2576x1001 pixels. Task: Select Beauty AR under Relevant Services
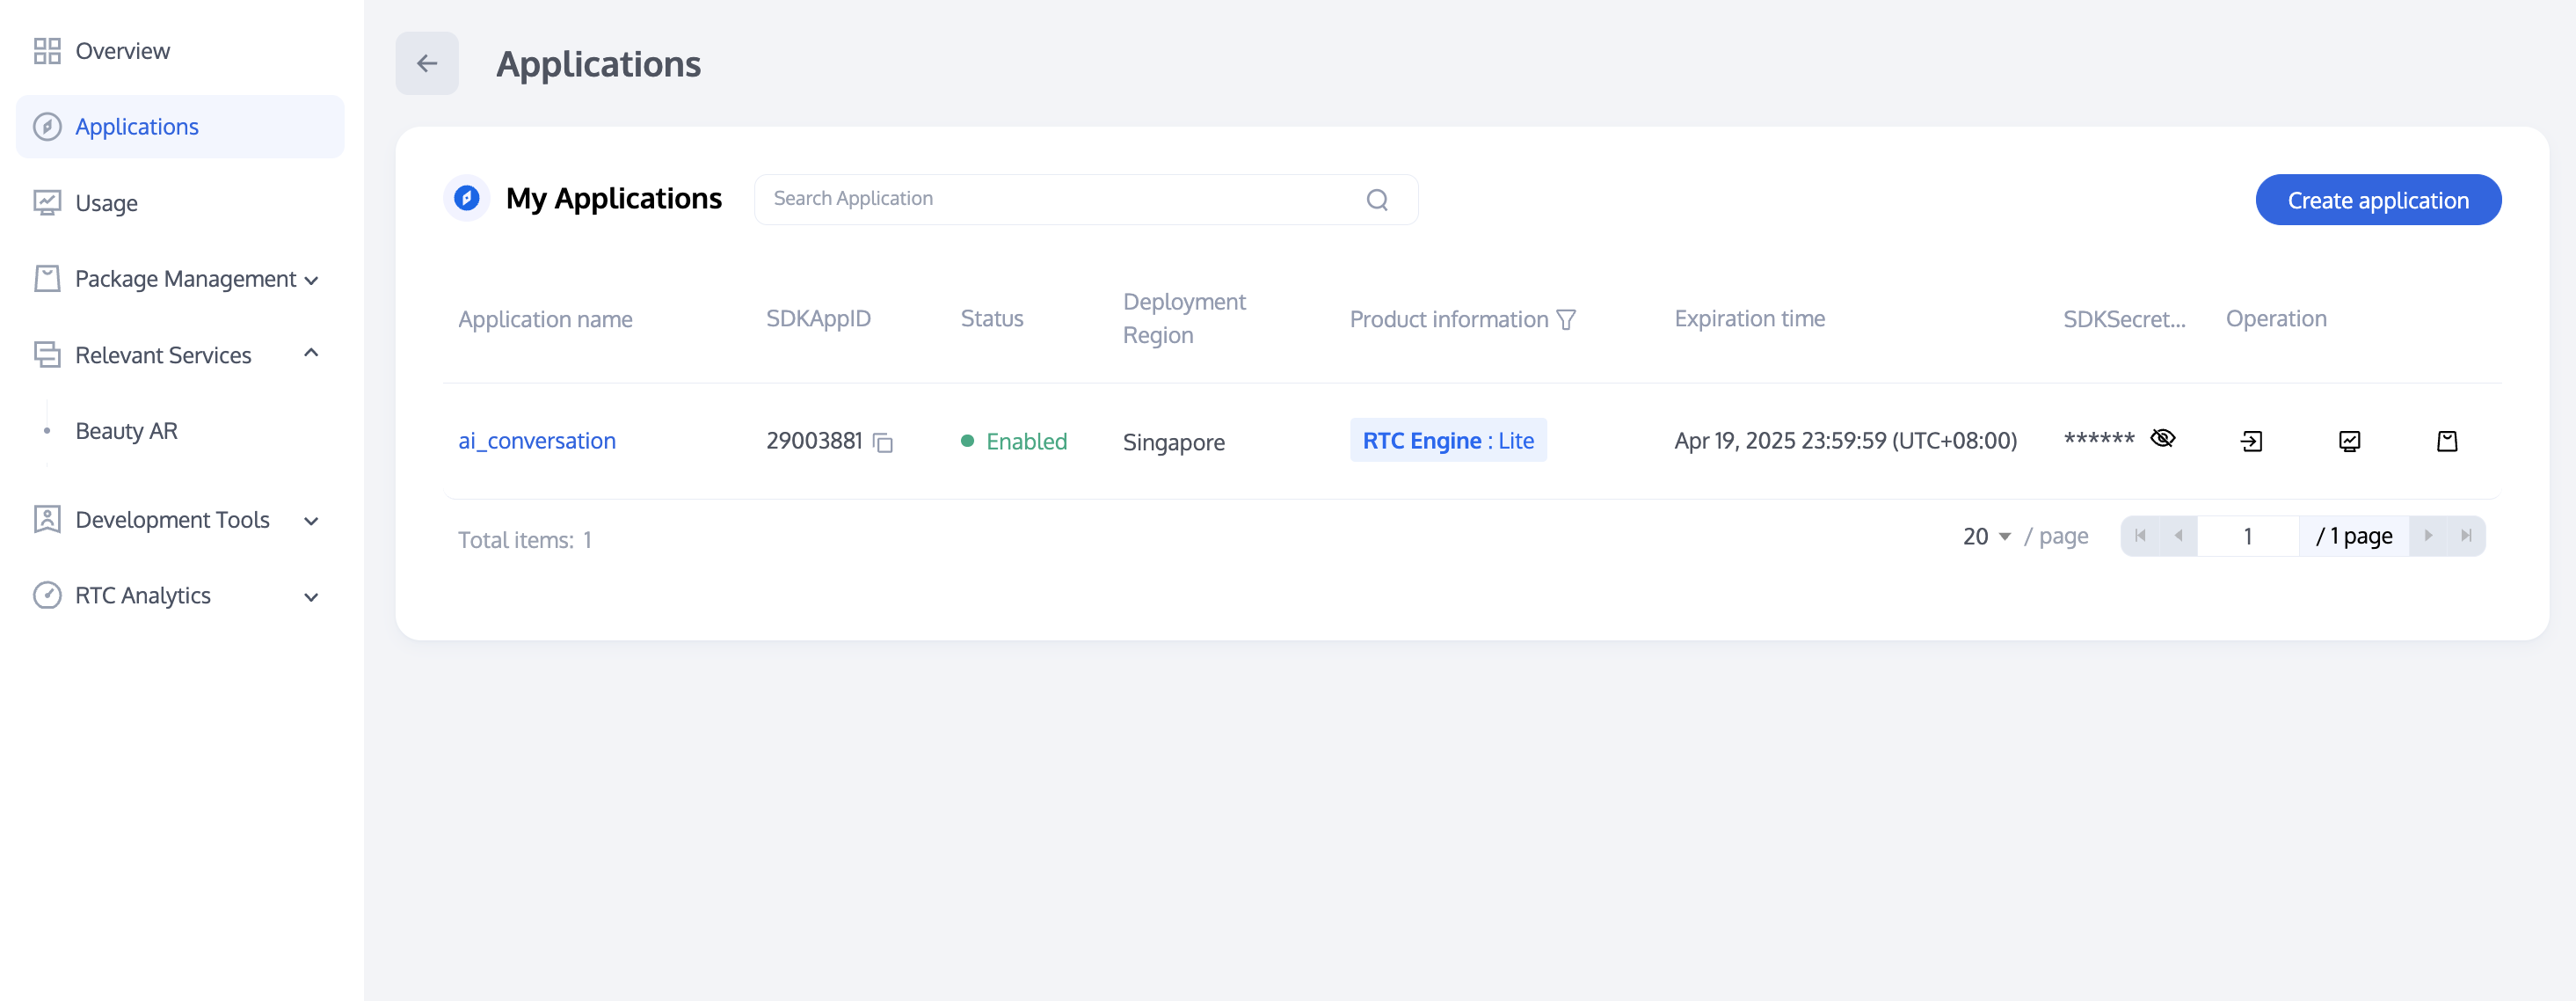[x=126, y=431]
